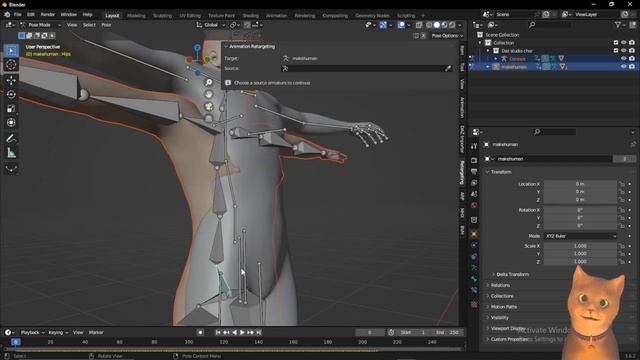640x360 pixels.
Task: Click the Source armature input field
Action: 362,69
